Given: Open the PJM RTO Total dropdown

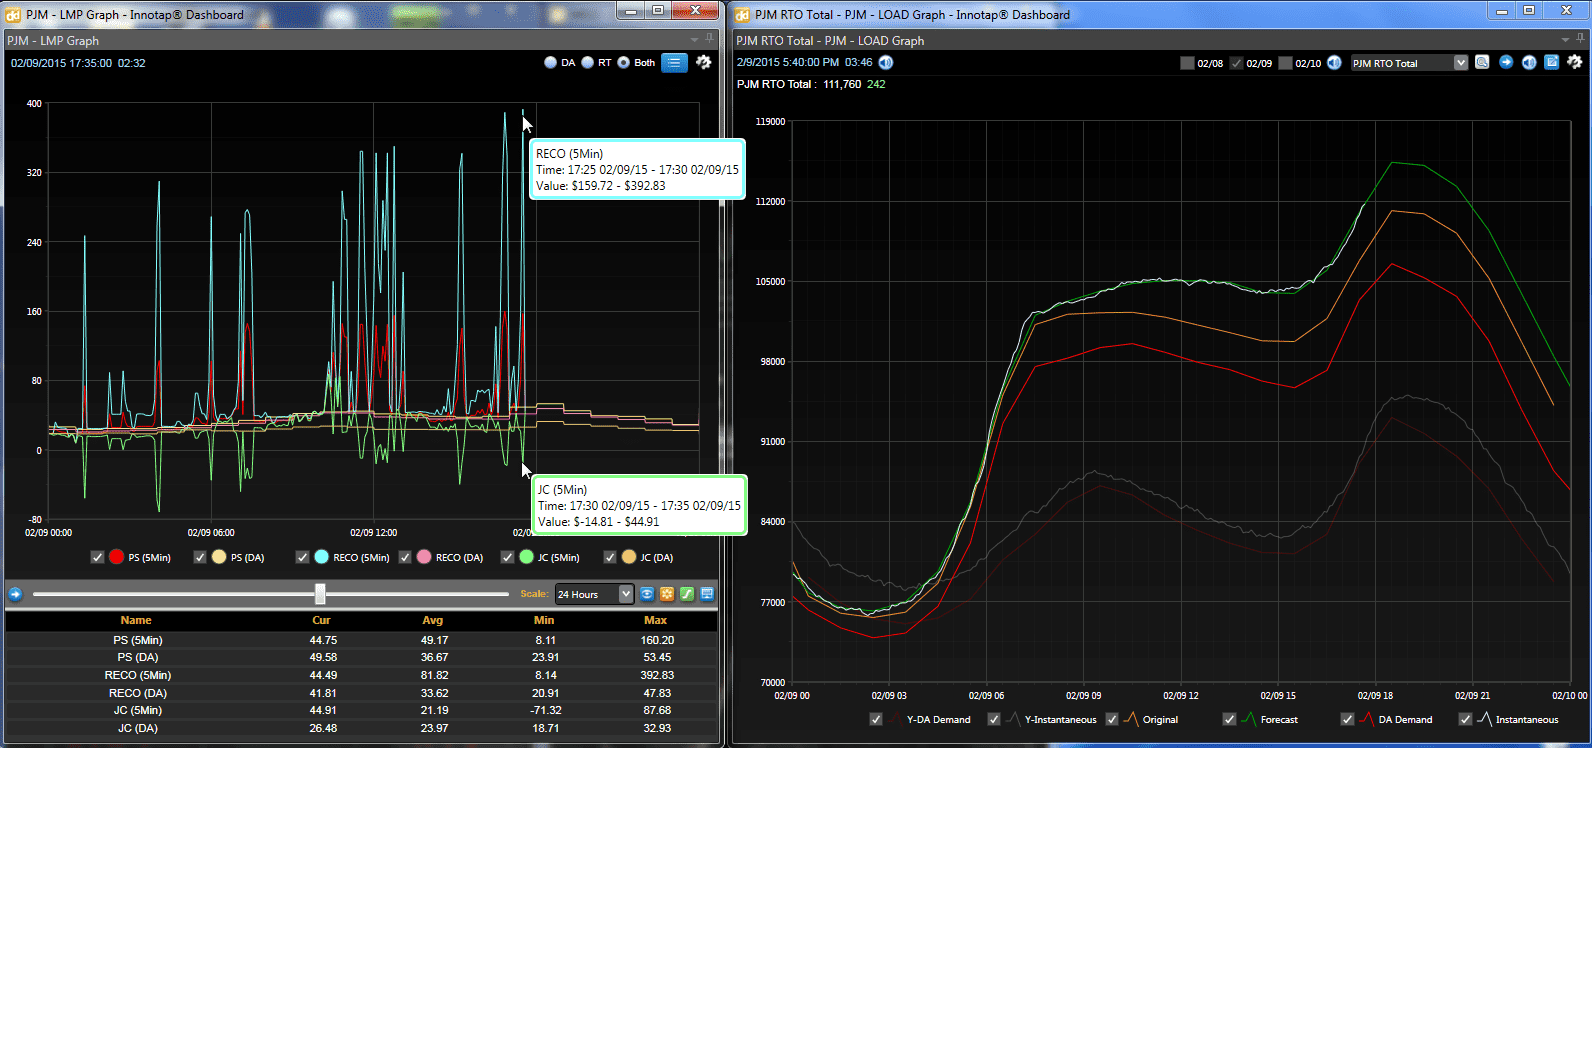Looking at the screenshot, I should pyautogui.click(x=1409, y=63).
